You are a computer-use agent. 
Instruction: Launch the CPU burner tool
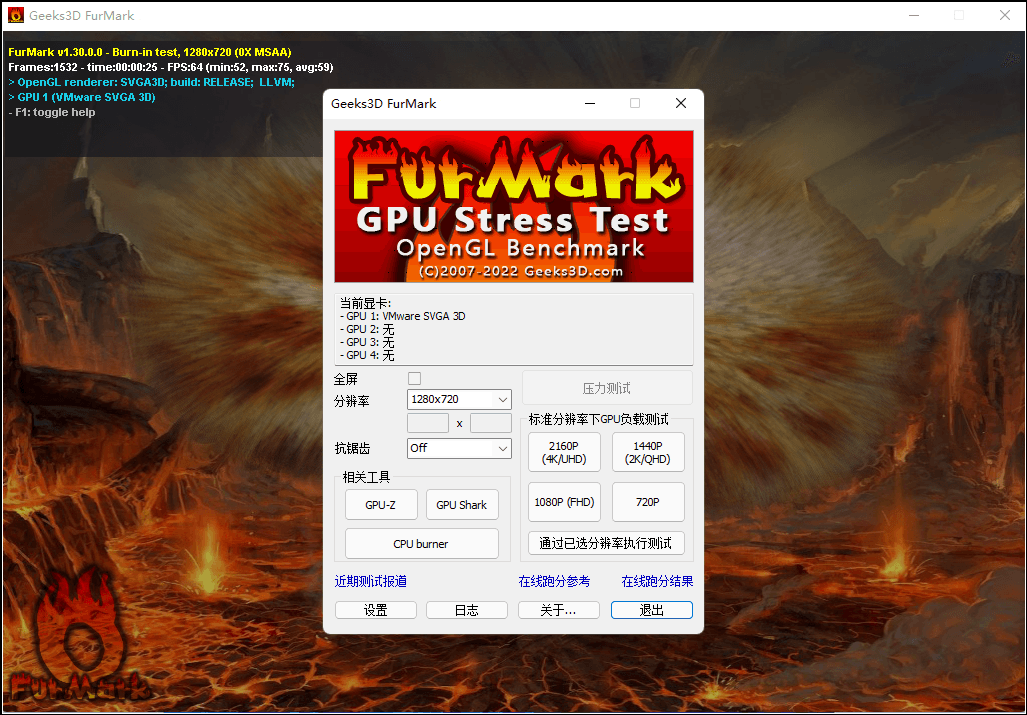click(421, 543)
